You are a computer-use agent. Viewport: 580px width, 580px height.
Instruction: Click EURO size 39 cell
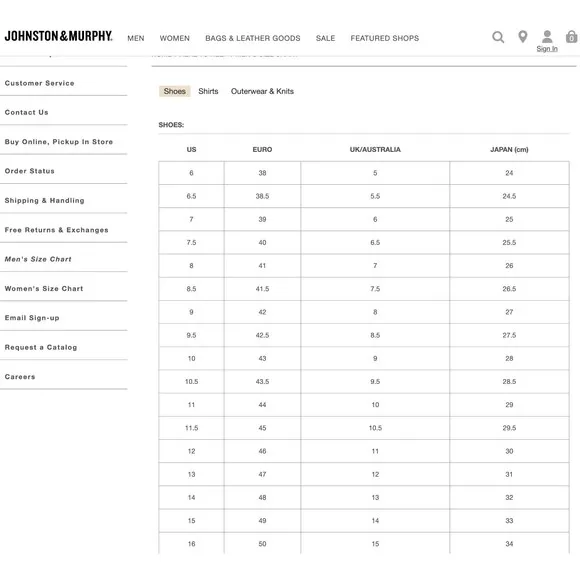click(x=262, y=219)
